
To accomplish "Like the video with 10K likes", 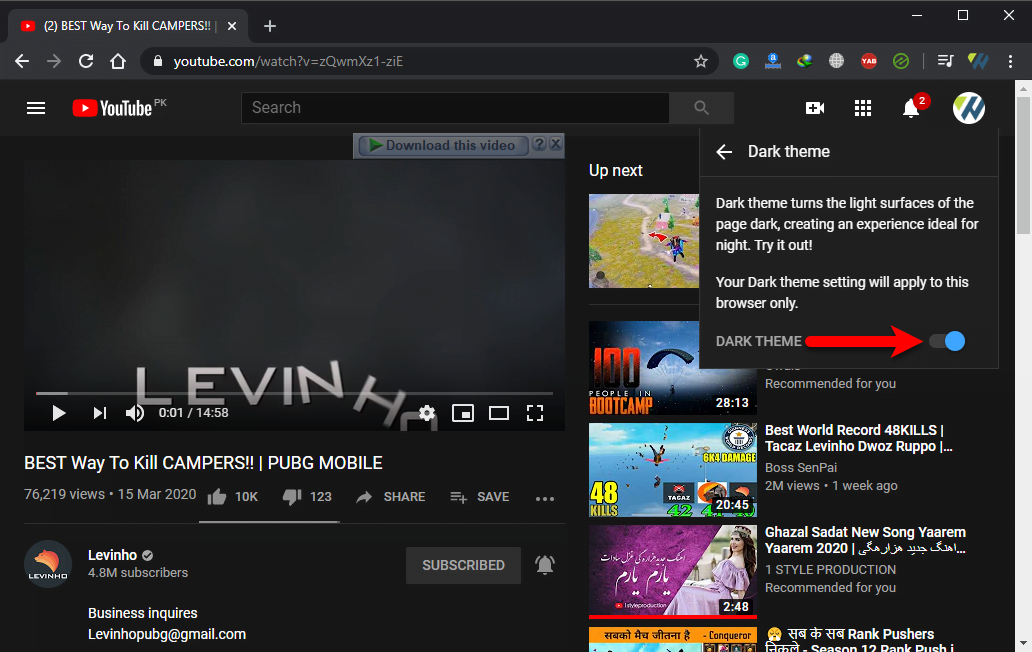I will [232, 497].
